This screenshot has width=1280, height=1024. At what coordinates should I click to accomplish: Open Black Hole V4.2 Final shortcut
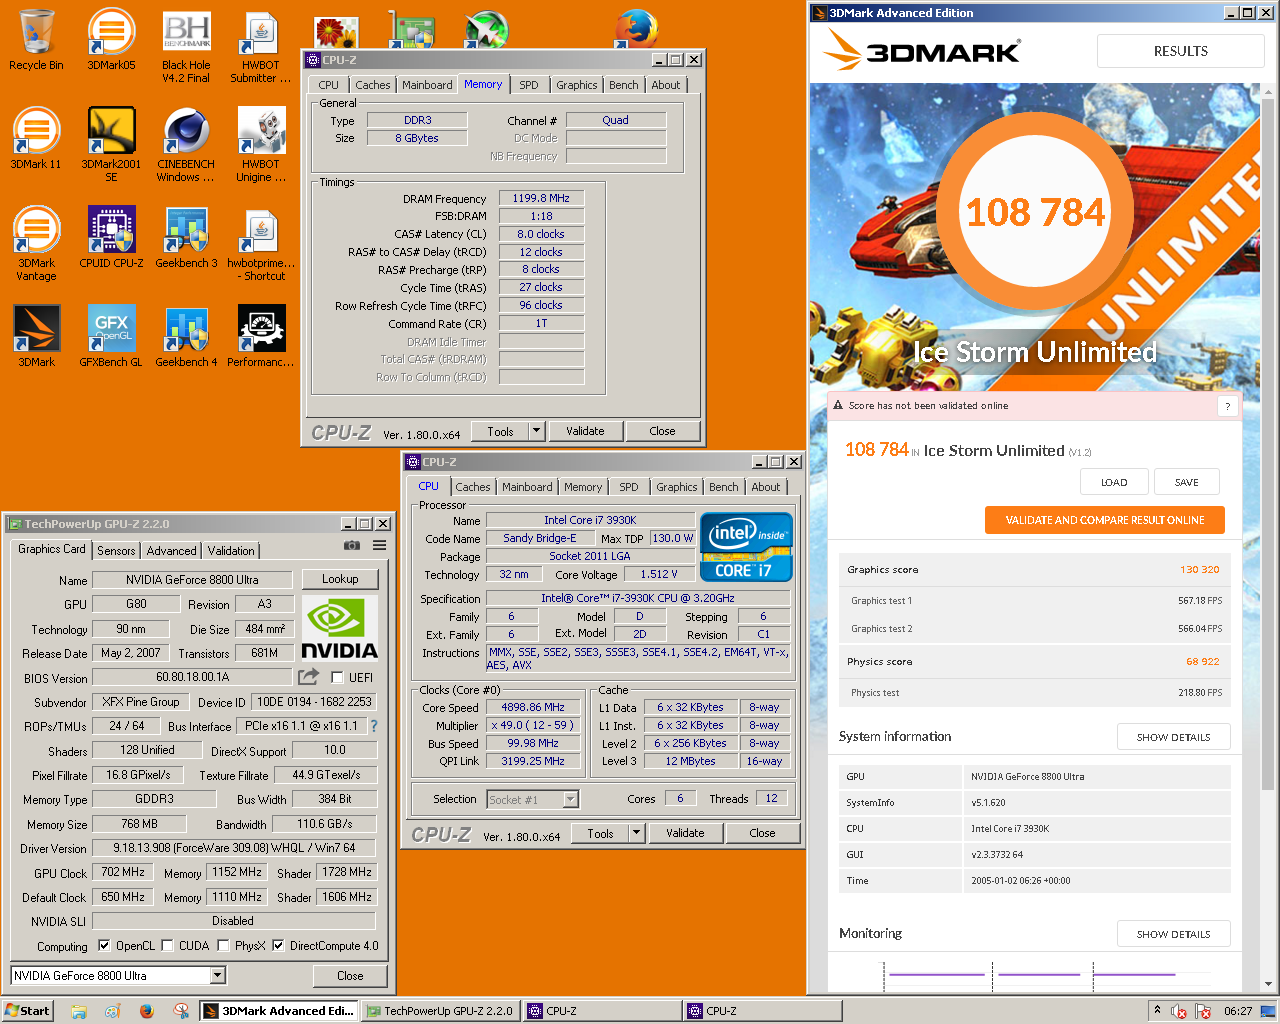pyautogui.click(x=186, y=46)
